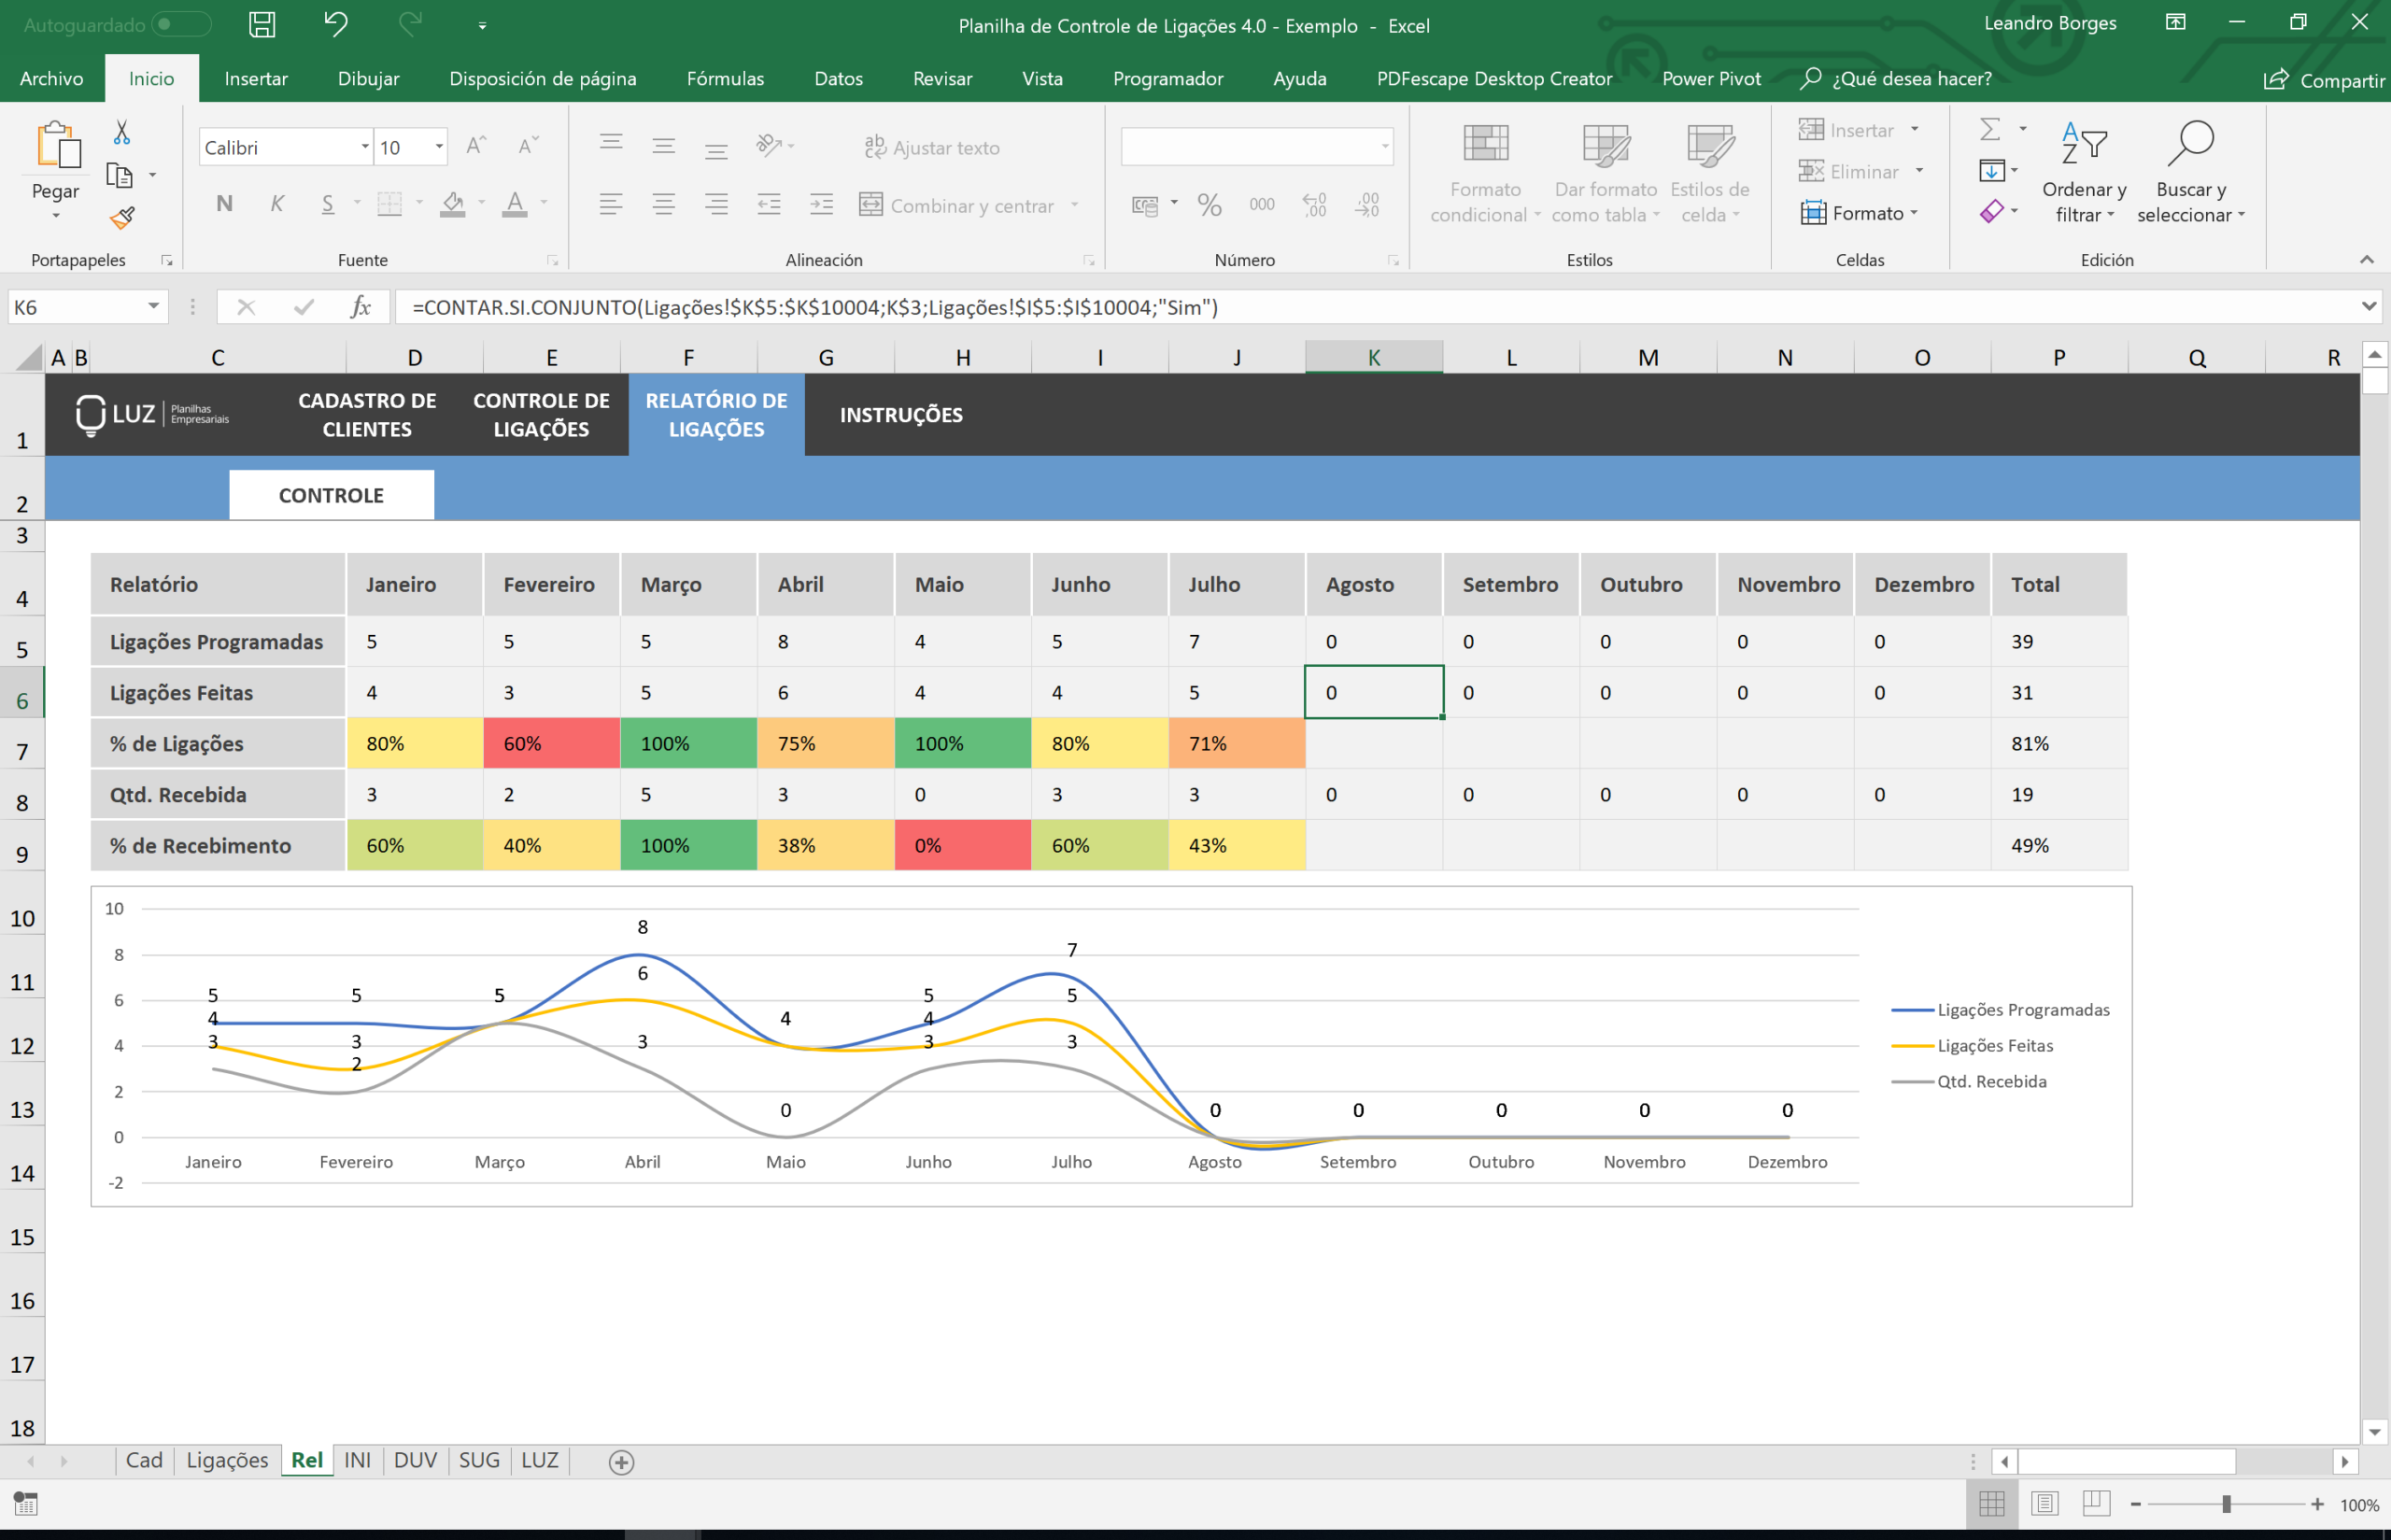The image size is (2391, 1540).
Task: Open the font size dropdown
Action: click(439, 147)
